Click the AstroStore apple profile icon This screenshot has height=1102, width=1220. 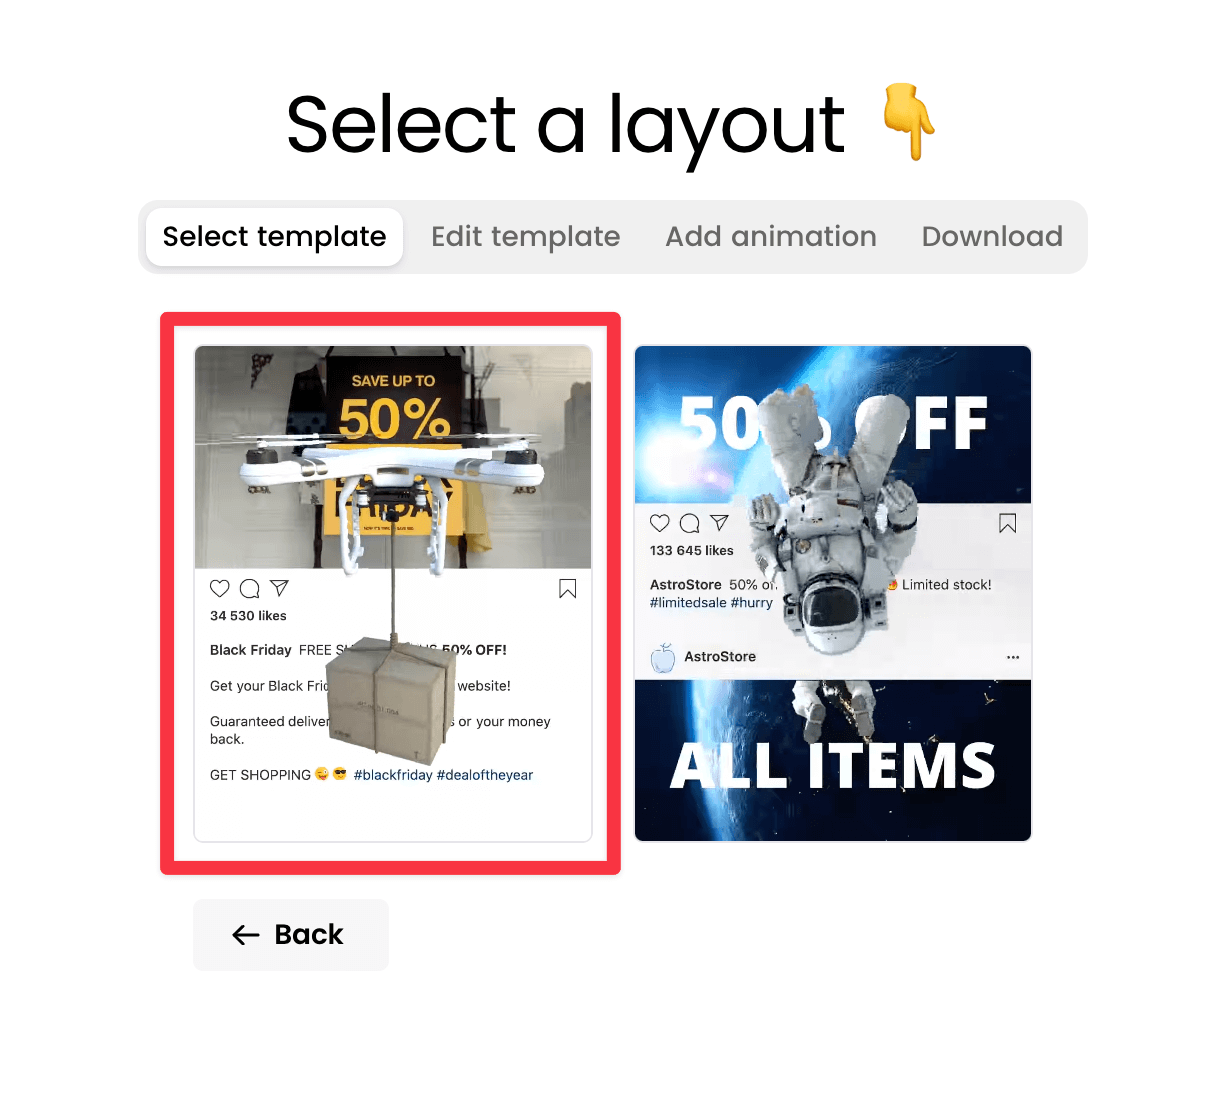point(663,657)
